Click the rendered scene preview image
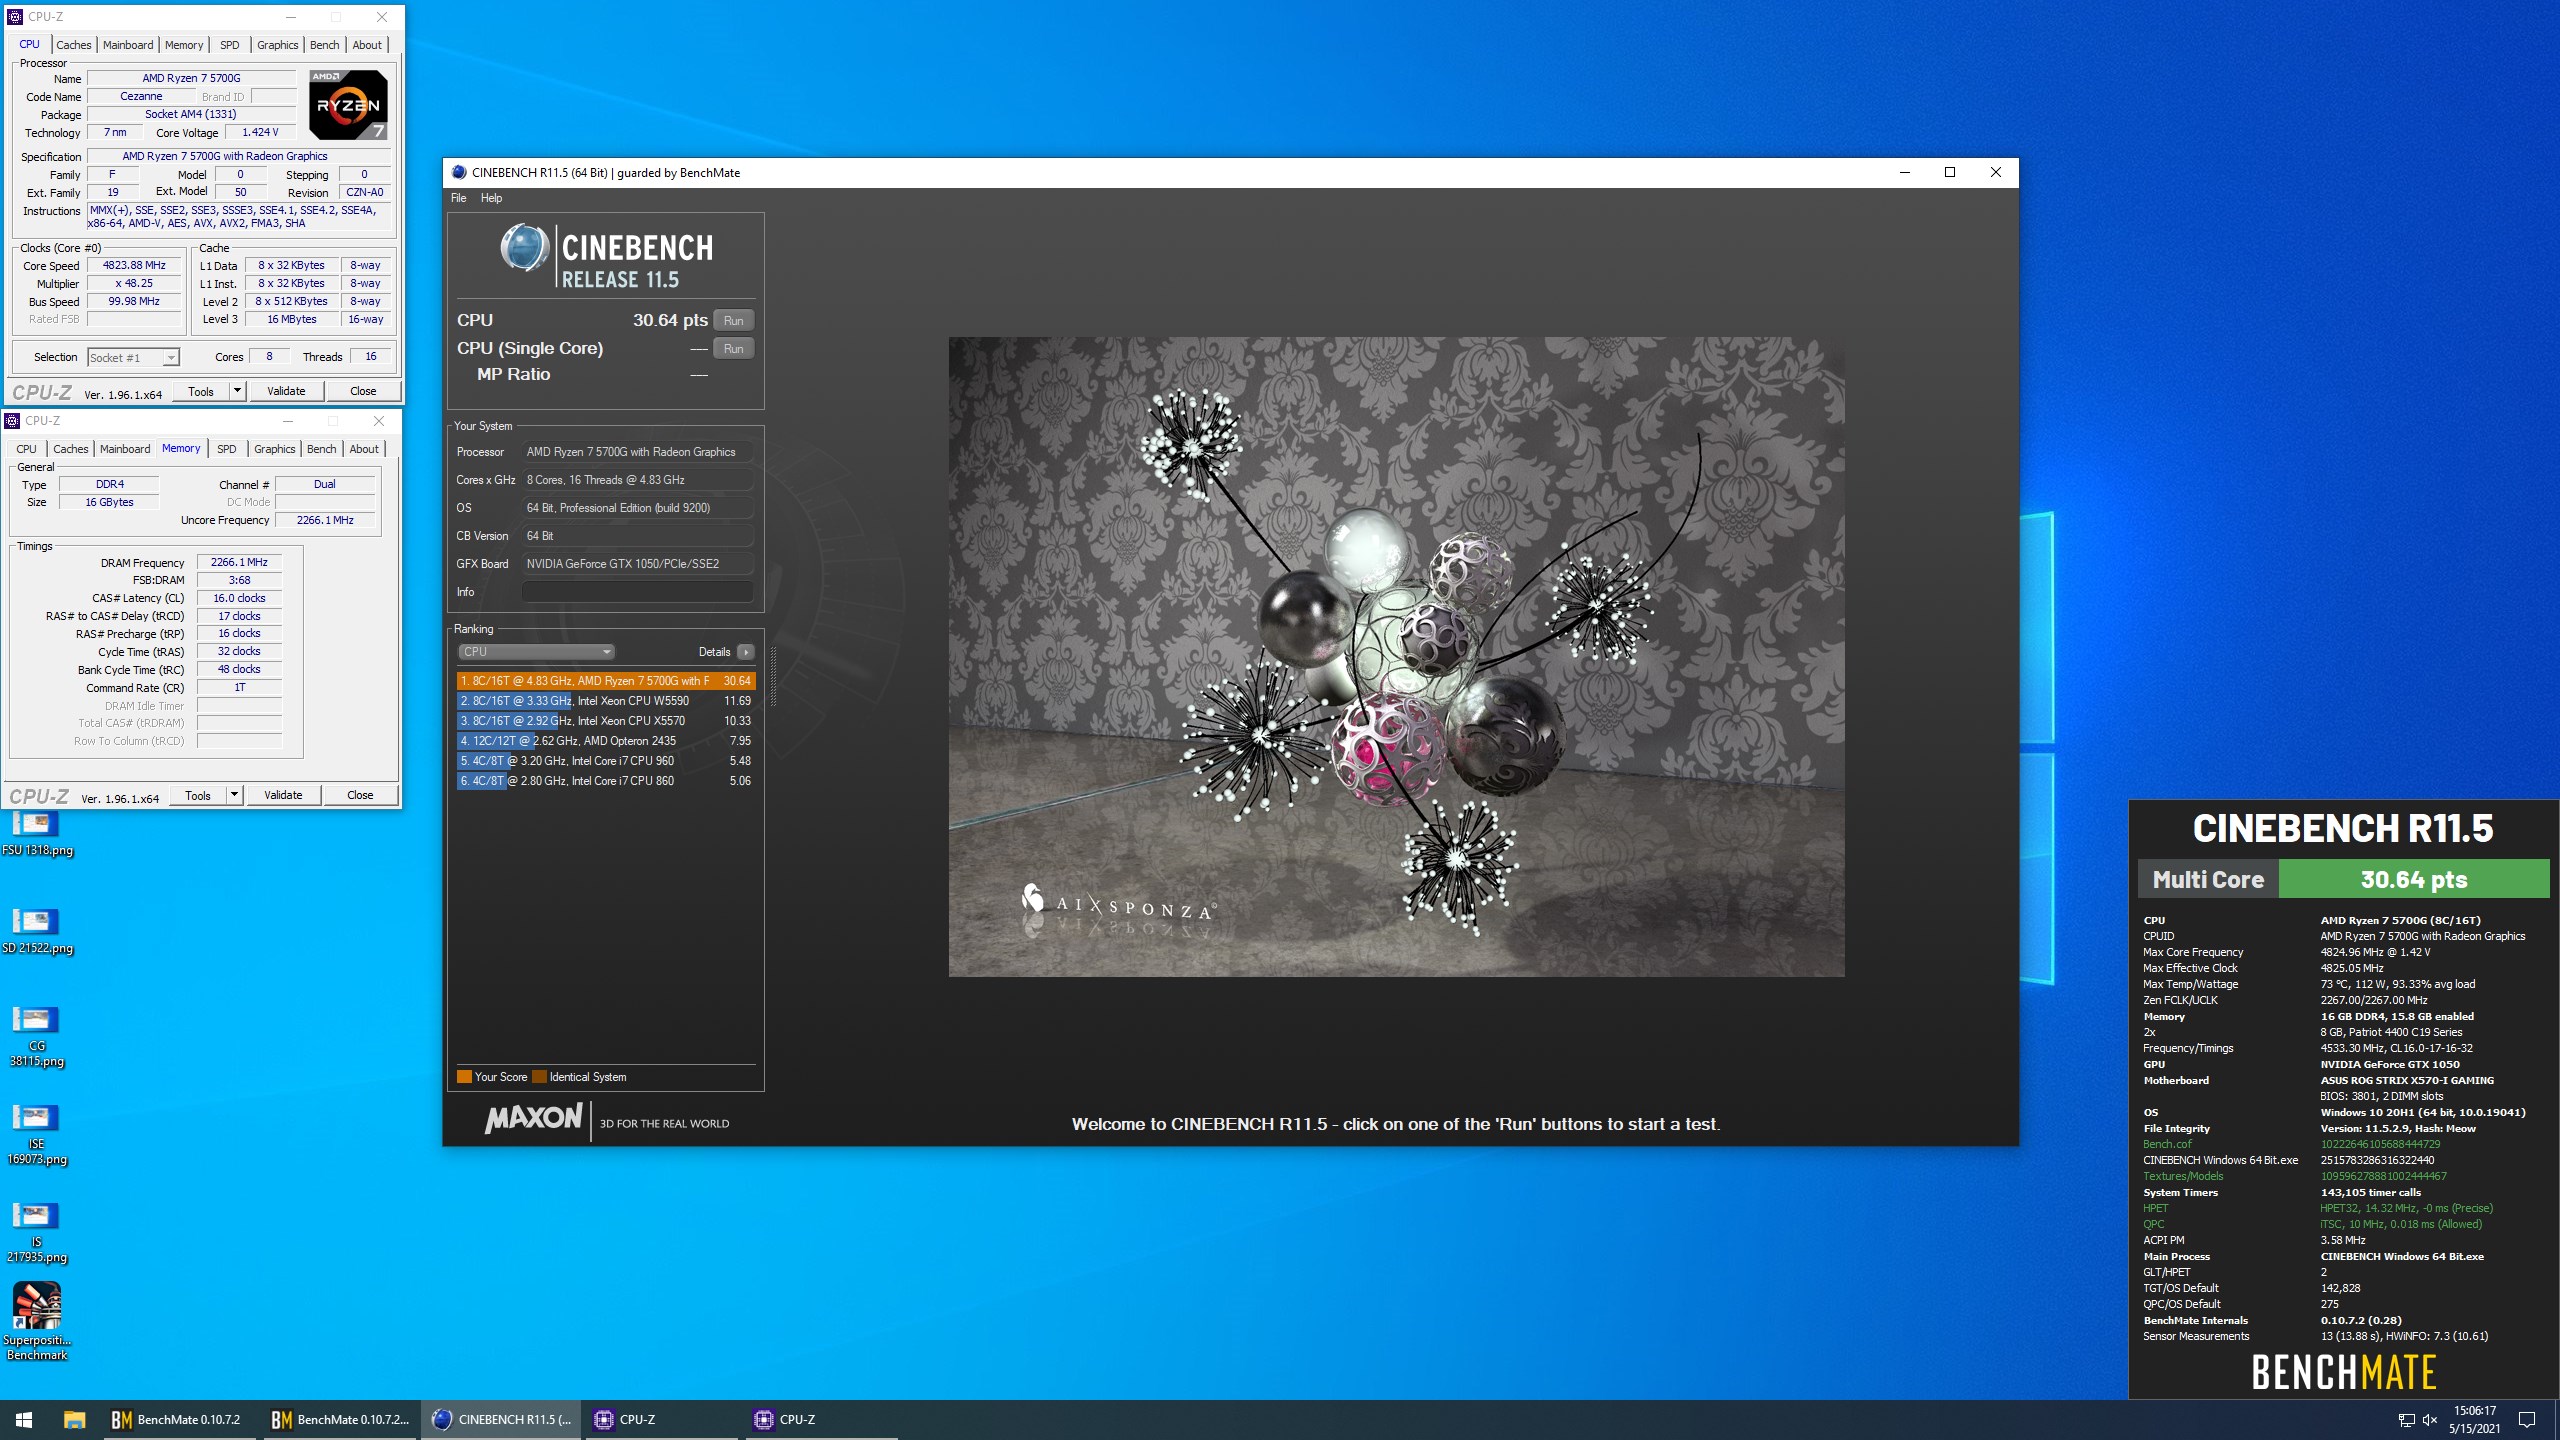The height and width of the screenshot is (1440, 2560). tap(1396, 656)
